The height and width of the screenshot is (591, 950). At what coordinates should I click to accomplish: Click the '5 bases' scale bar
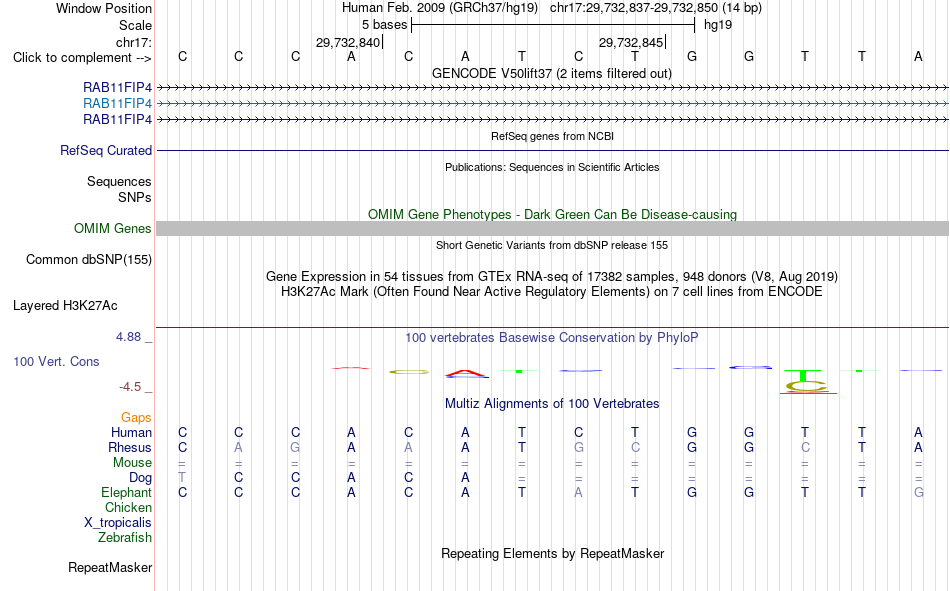click(553, 25)
